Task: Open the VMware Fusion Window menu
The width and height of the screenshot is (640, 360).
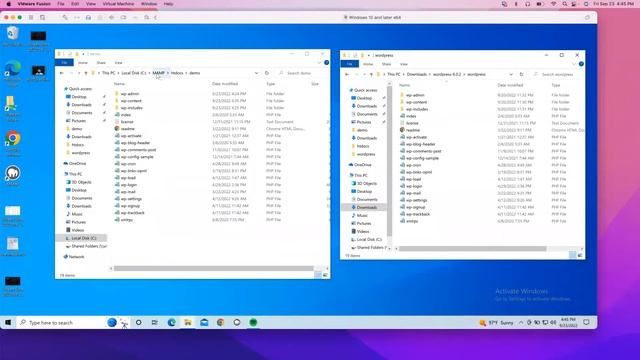Action: coord(149,4)
